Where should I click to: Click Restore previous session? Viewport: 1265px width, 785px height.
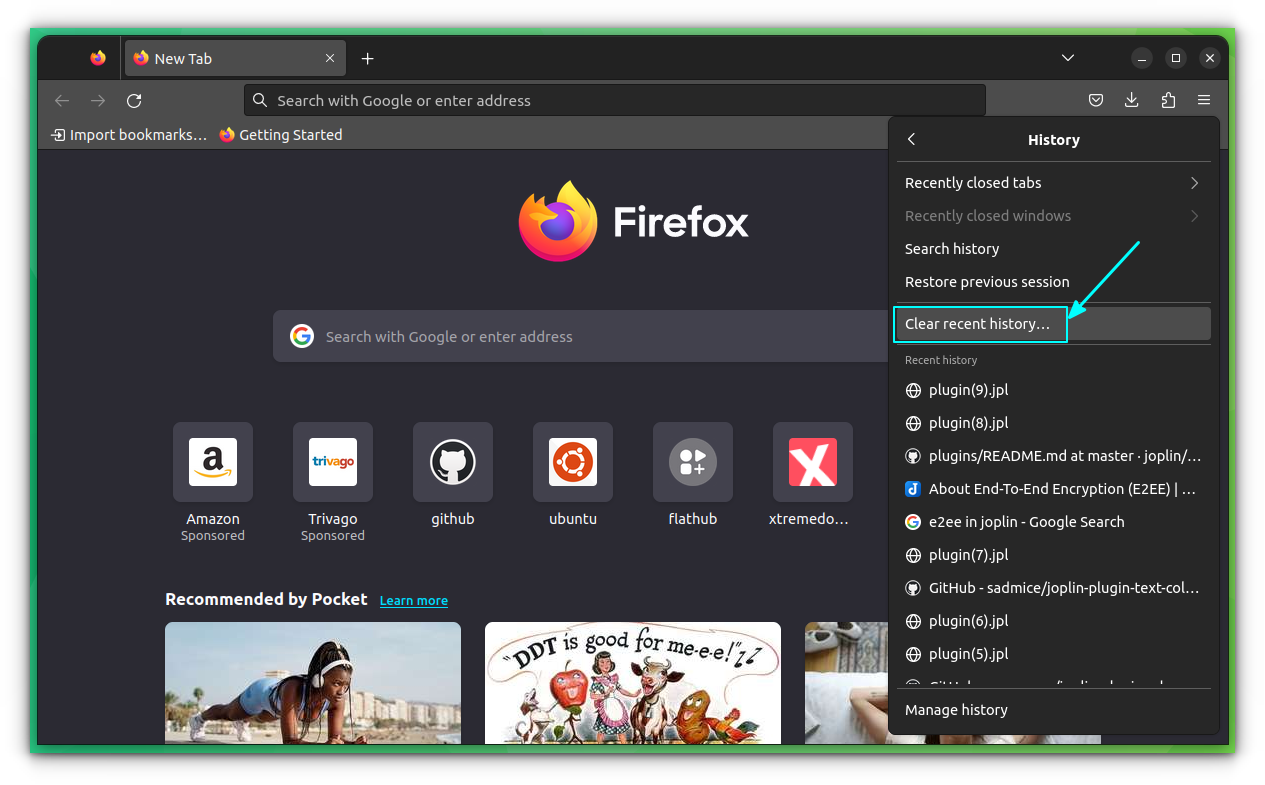[986, 281]
